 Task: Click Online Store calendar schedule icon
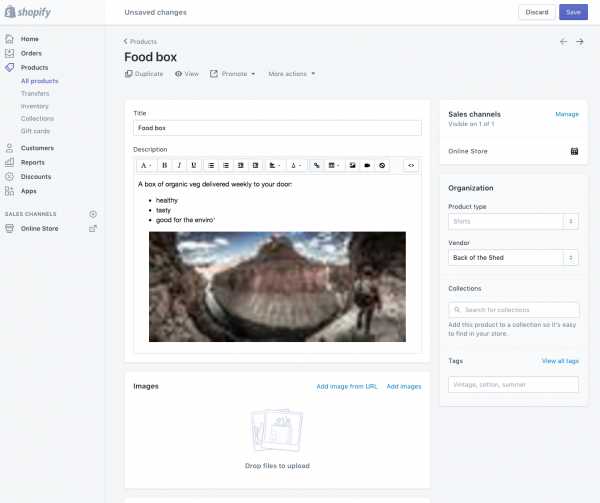coord(574,151)
